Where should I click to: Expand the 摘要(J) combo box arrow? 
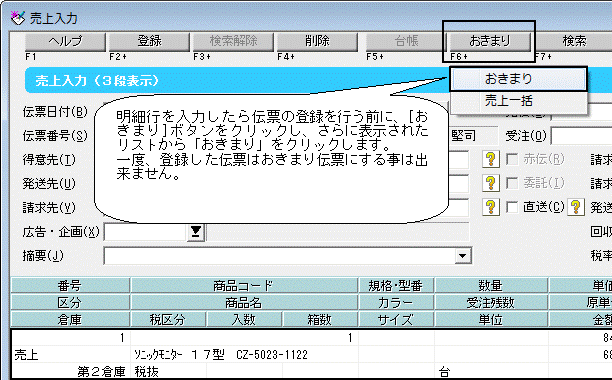(x=463, y=256)
